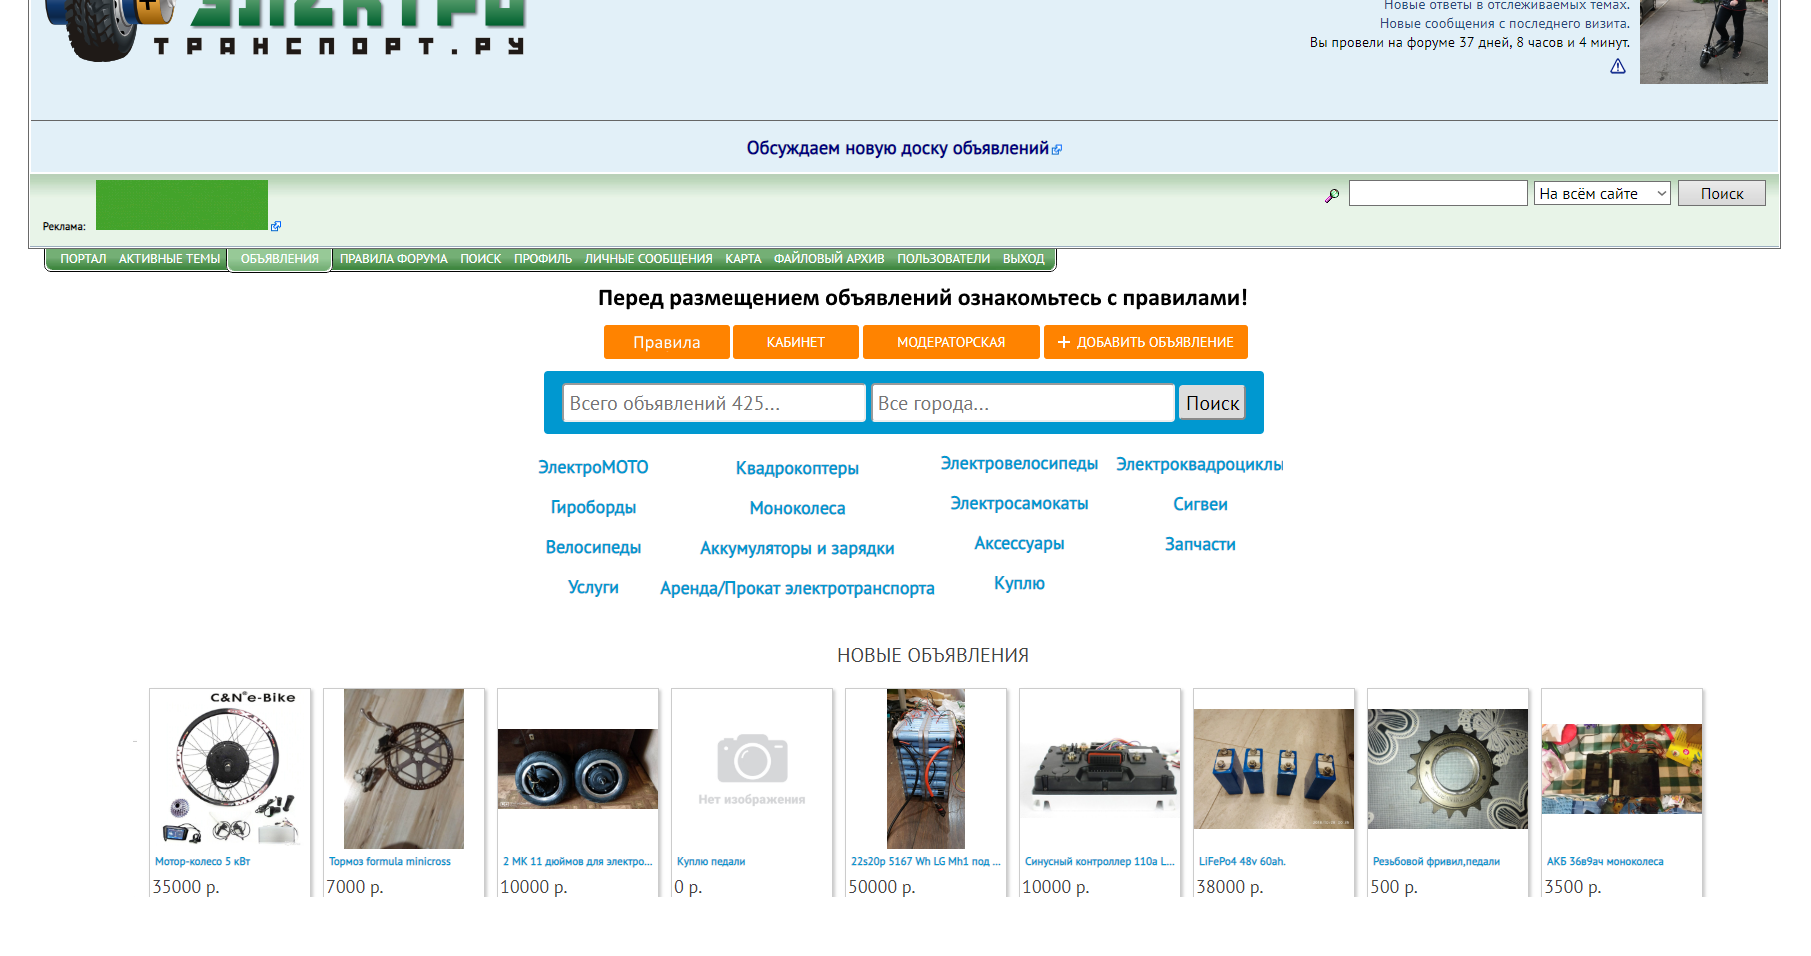Click the warning triangle icon
Viewport: 1811px width, 956px height.
1617,67
